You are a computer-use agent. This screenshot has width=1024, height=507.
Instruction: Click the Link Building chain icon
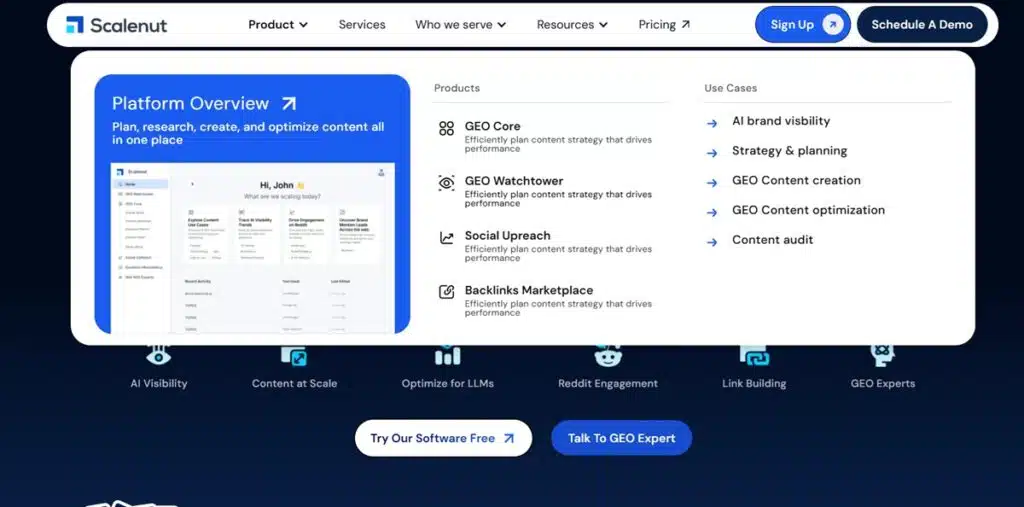click(754, 356)
